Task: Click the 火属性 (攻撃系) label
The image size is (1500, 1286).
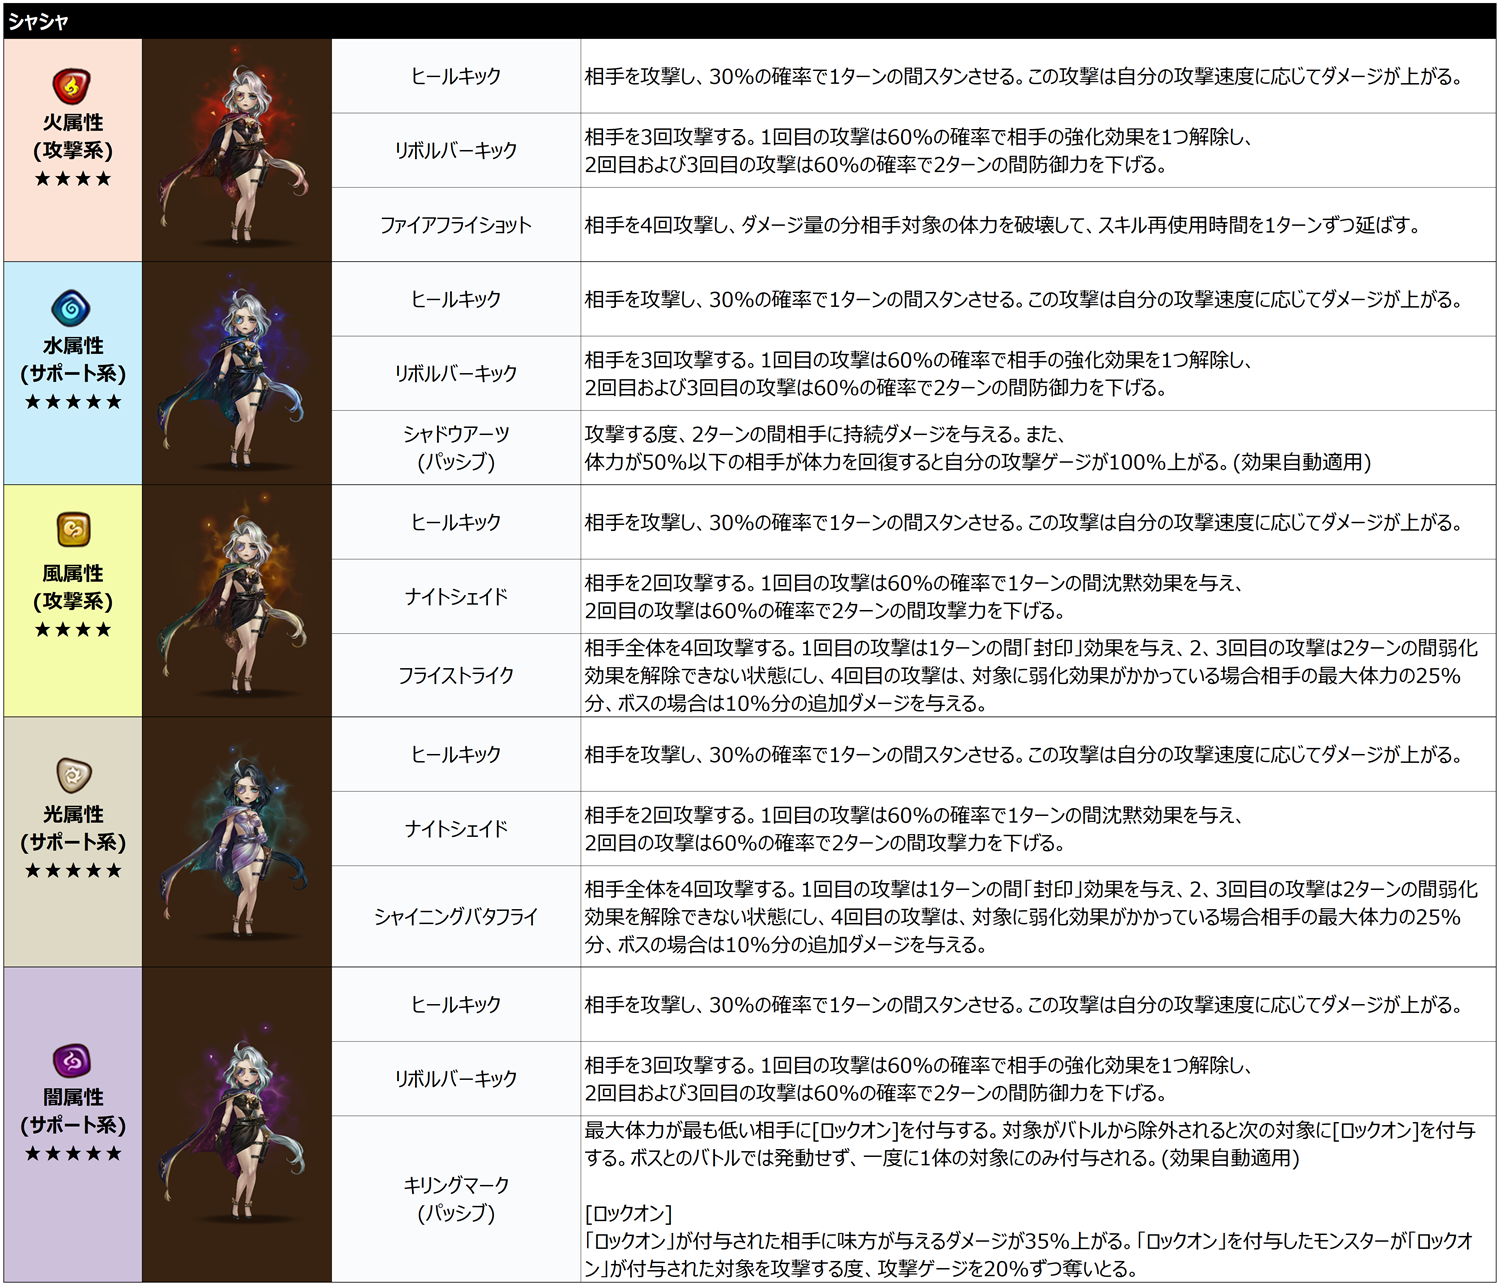Action: pyautogui.click(x=73, y=136)
